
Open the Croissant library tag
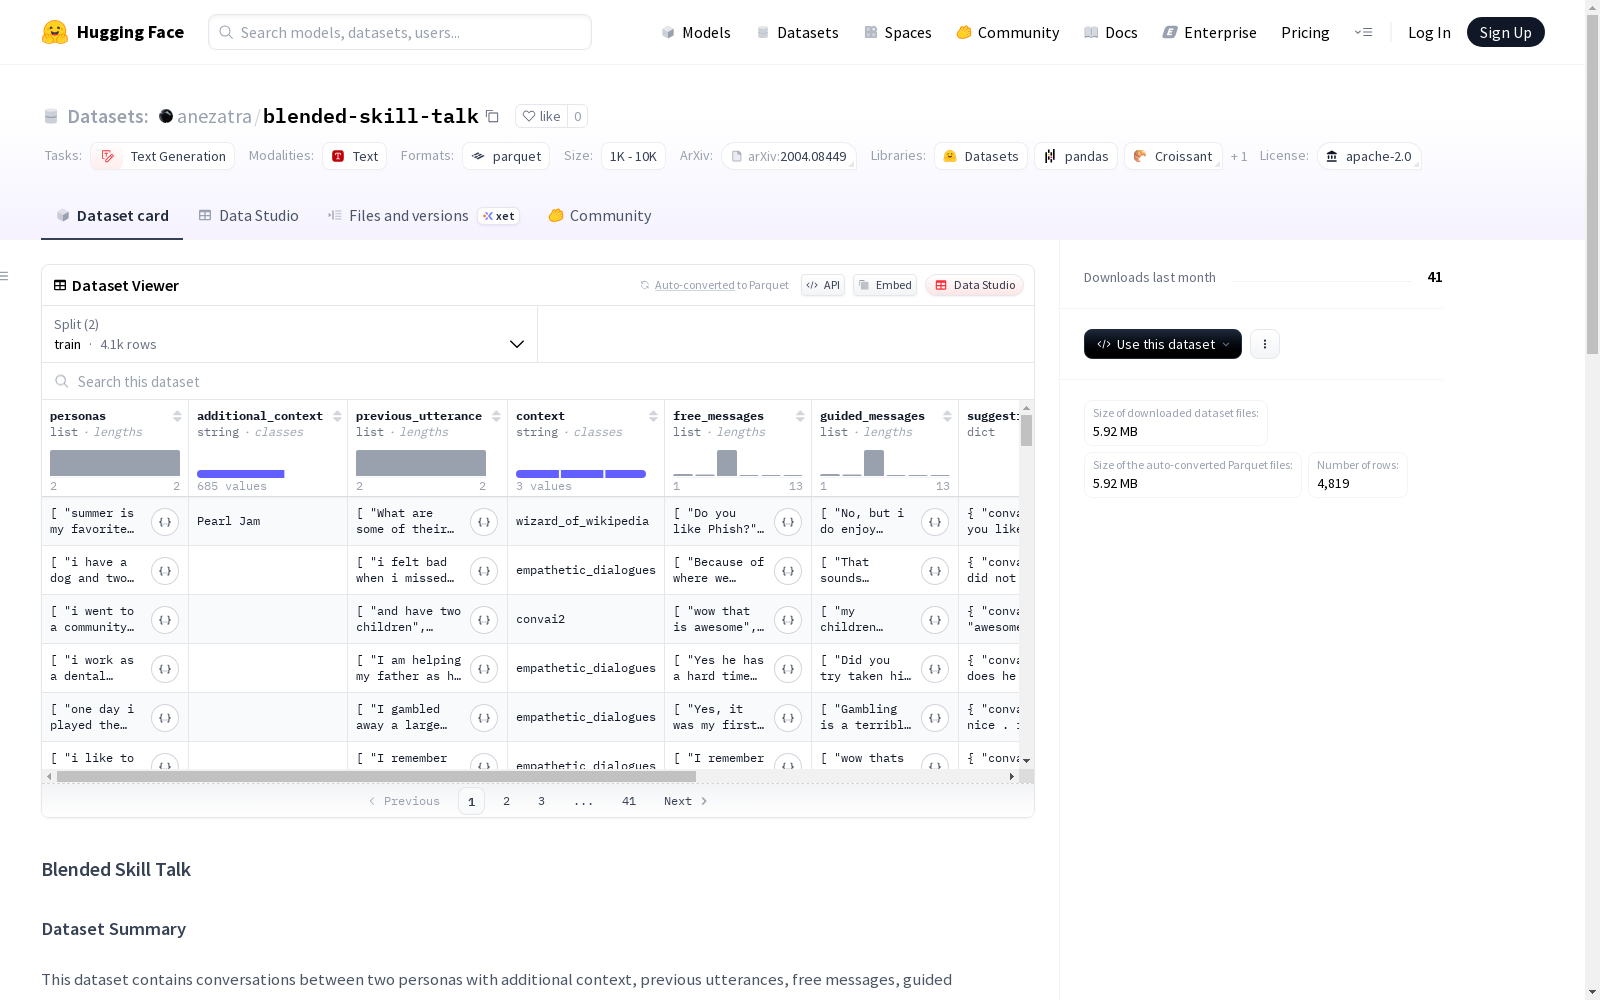(1173, 156)
